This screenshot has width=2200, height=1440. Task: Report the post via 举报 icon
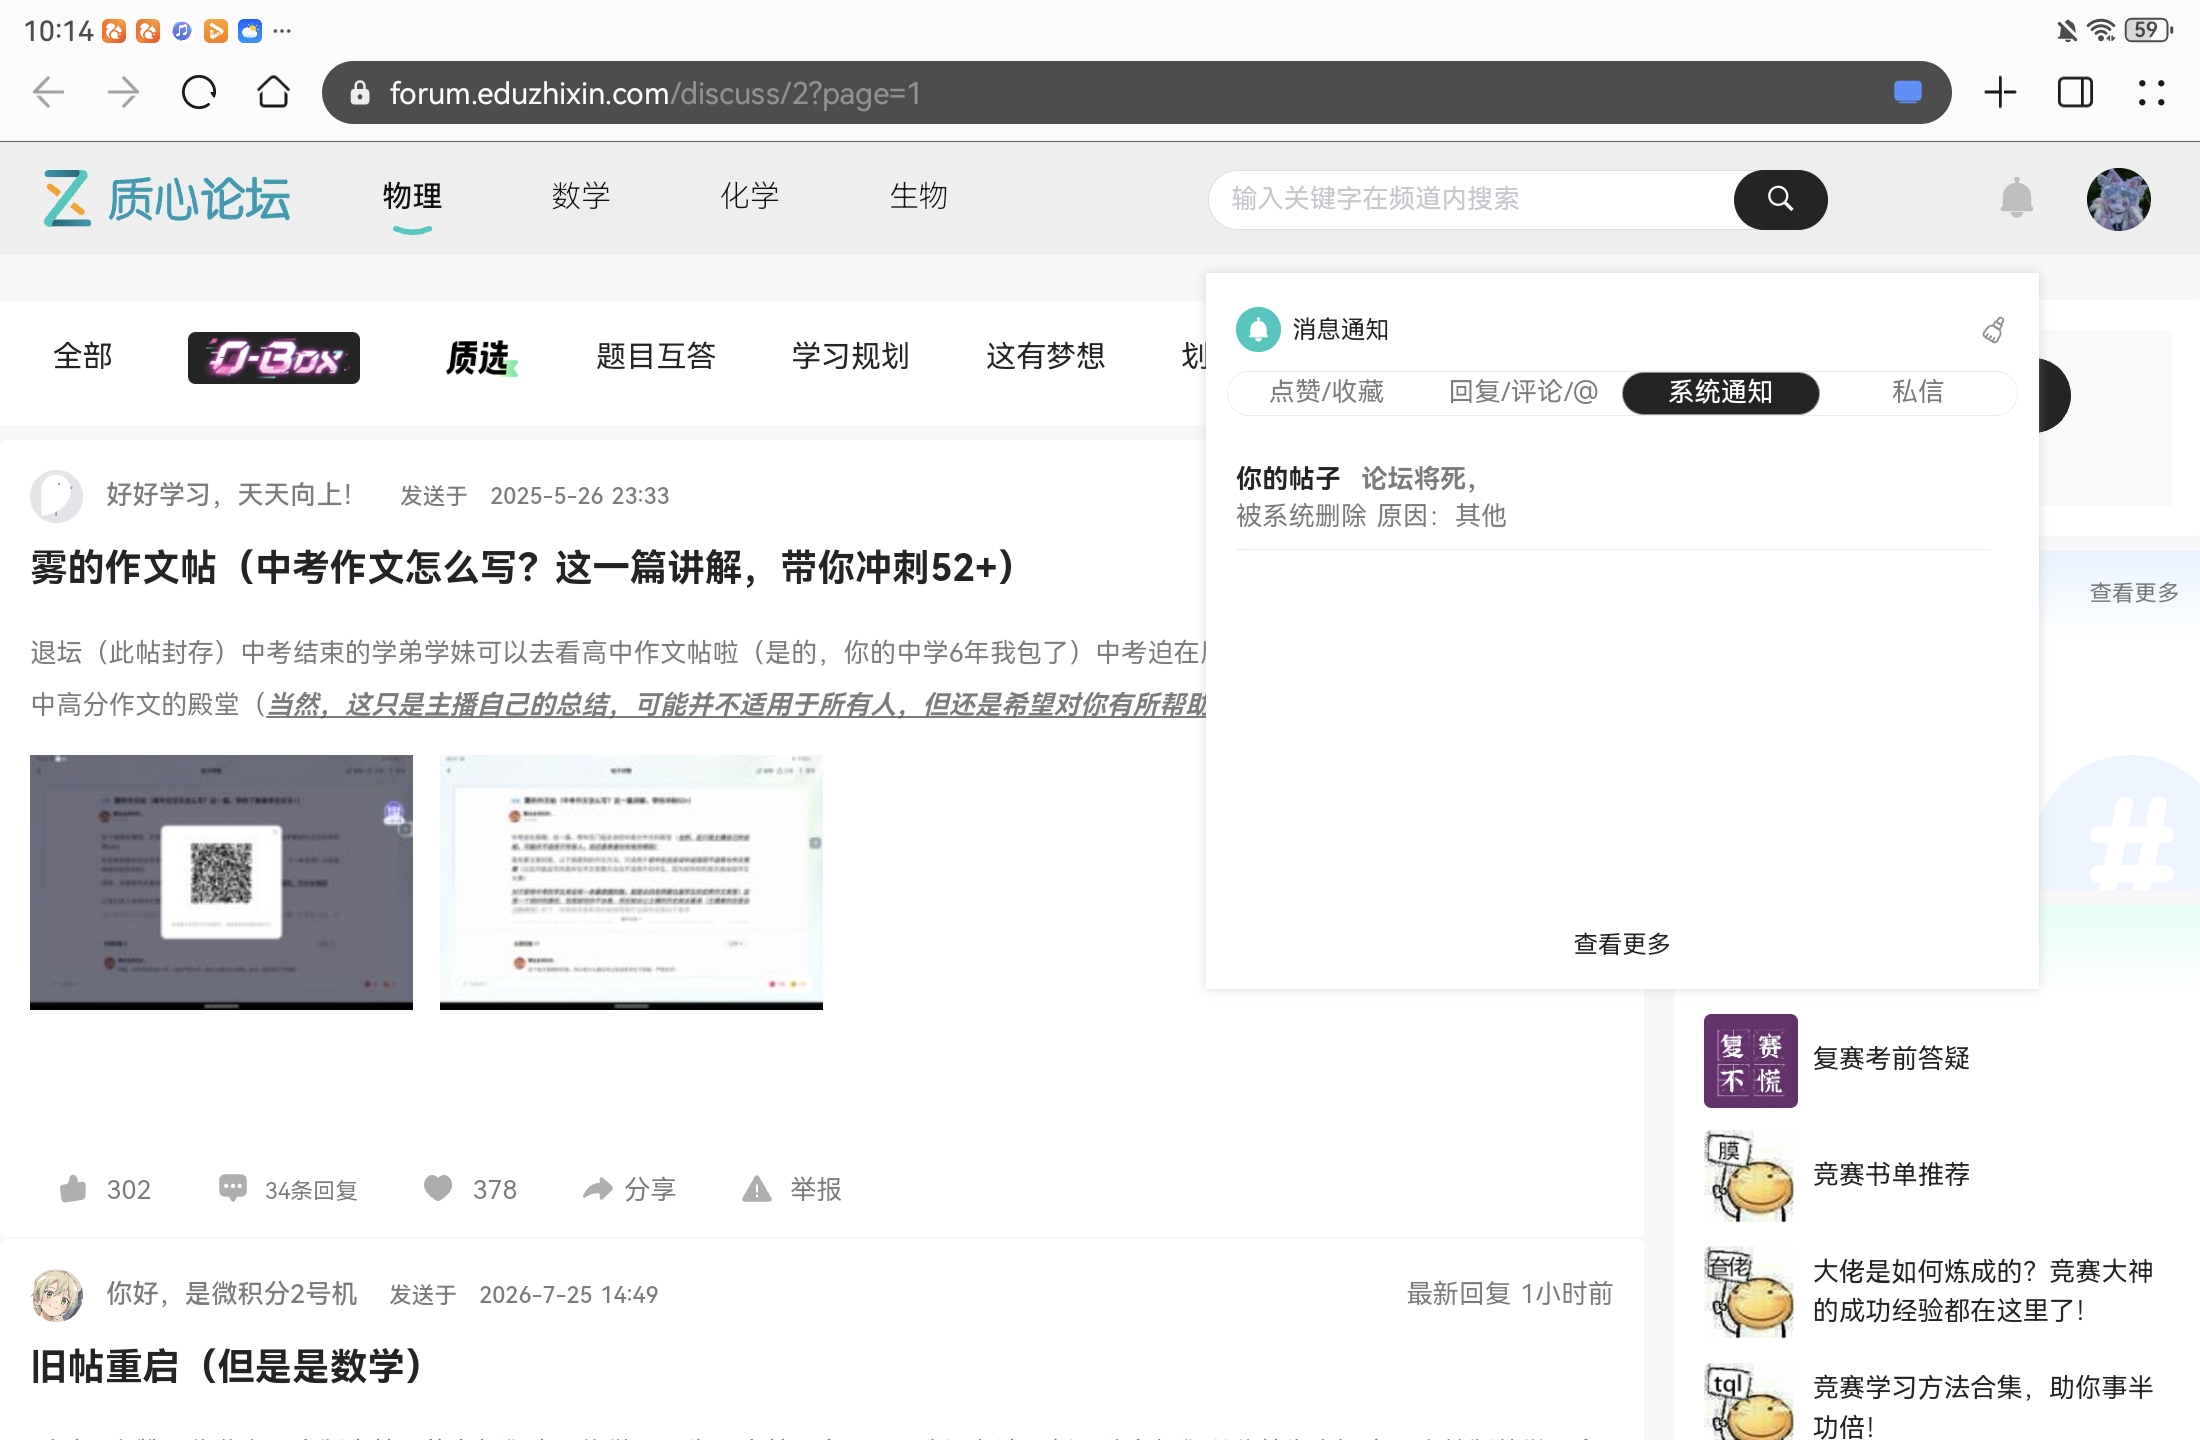pyautogui.click(x=757, y=1189)
